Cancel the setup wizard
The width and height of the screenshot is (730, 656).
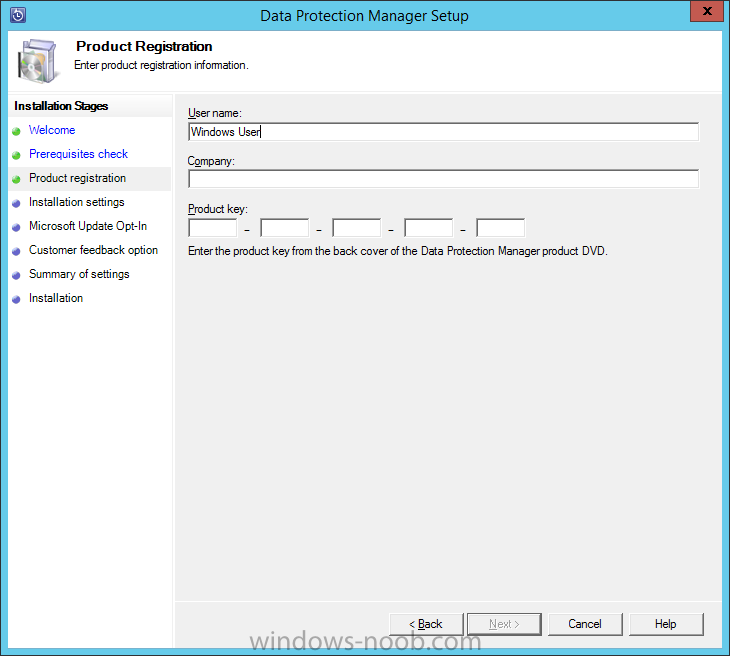tap(585, 624)
